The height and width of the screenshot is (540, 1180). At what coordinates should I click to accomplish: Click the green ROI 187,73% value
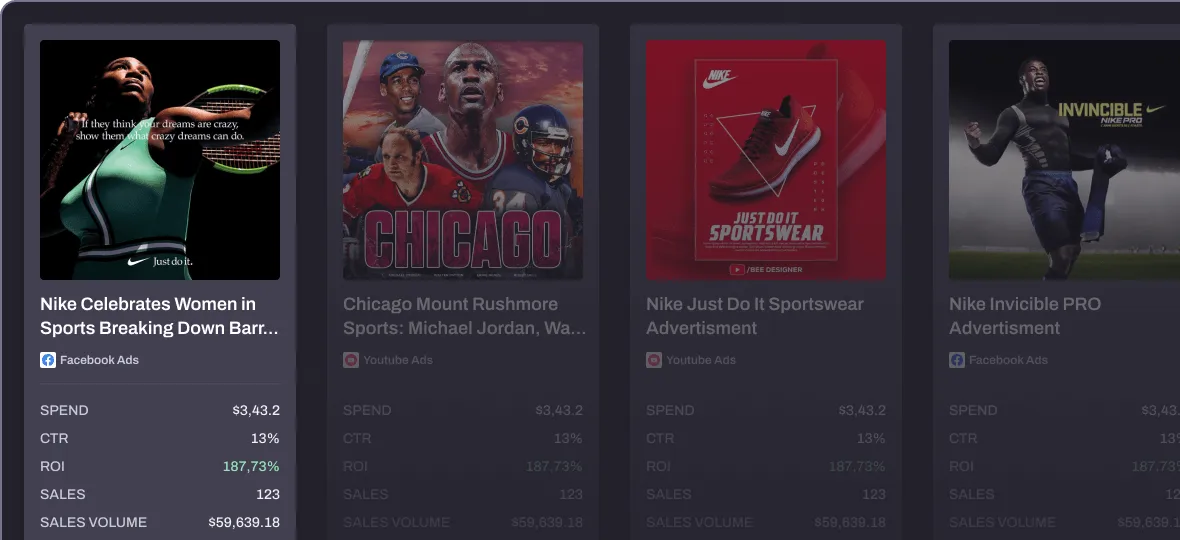click(251, 466)
